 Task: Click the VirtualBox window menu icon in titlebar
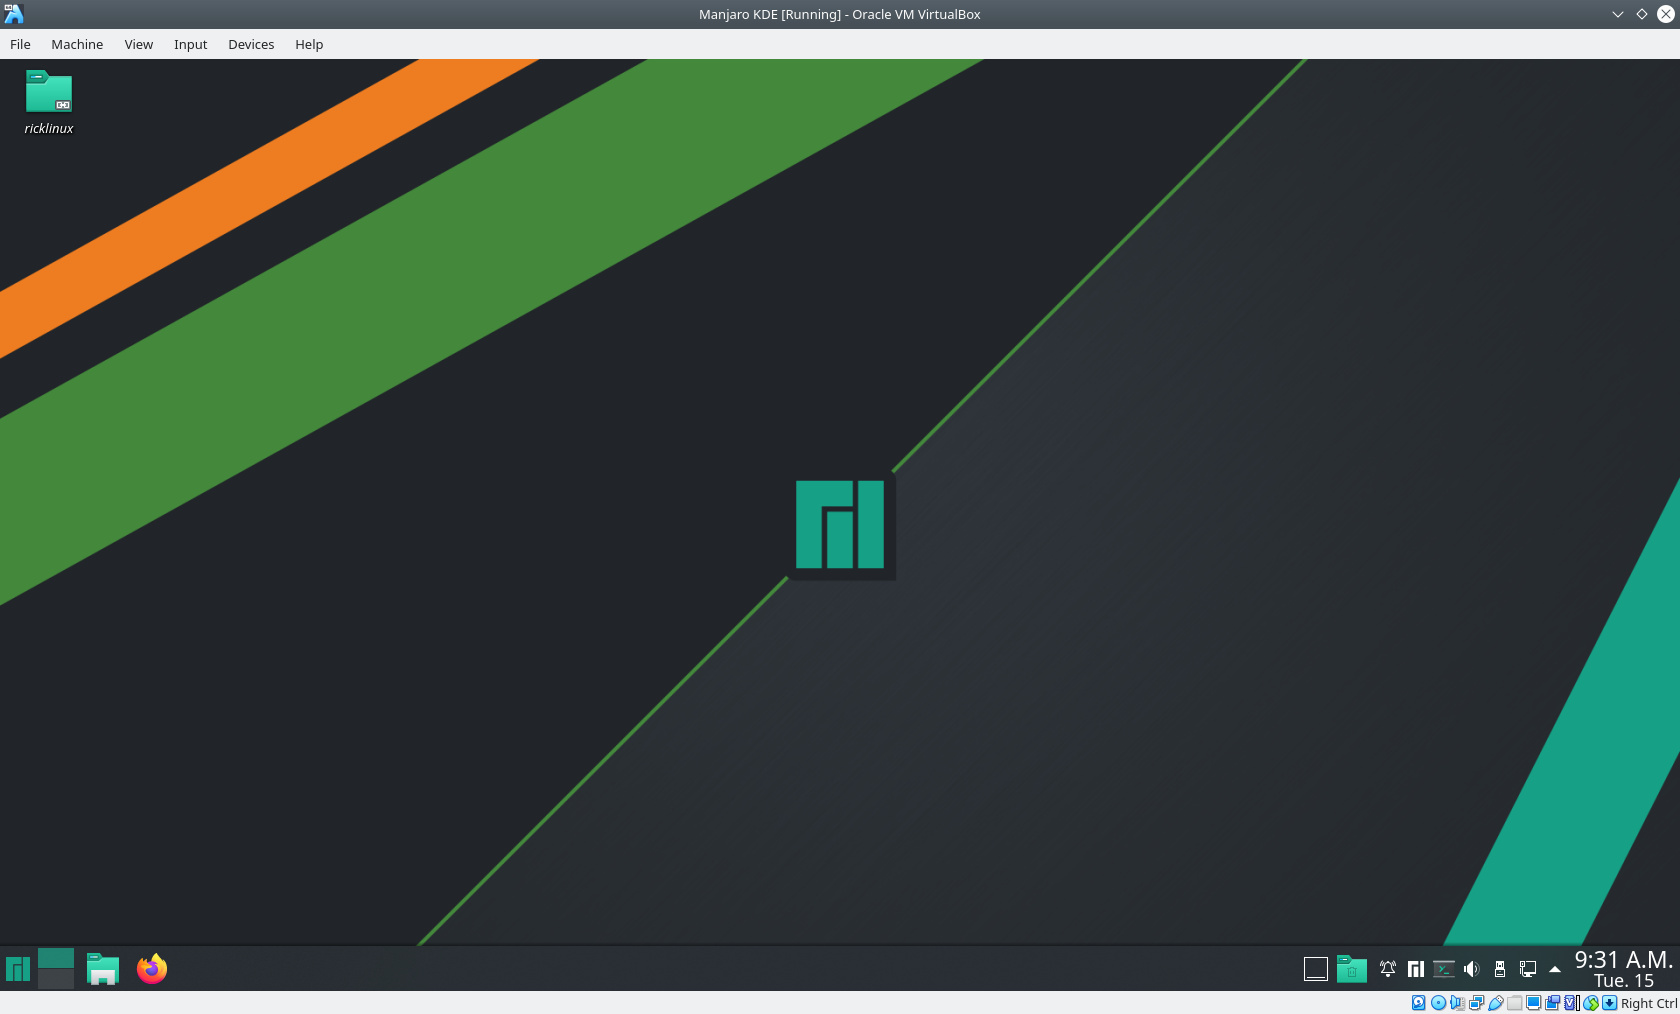[14, 14]
